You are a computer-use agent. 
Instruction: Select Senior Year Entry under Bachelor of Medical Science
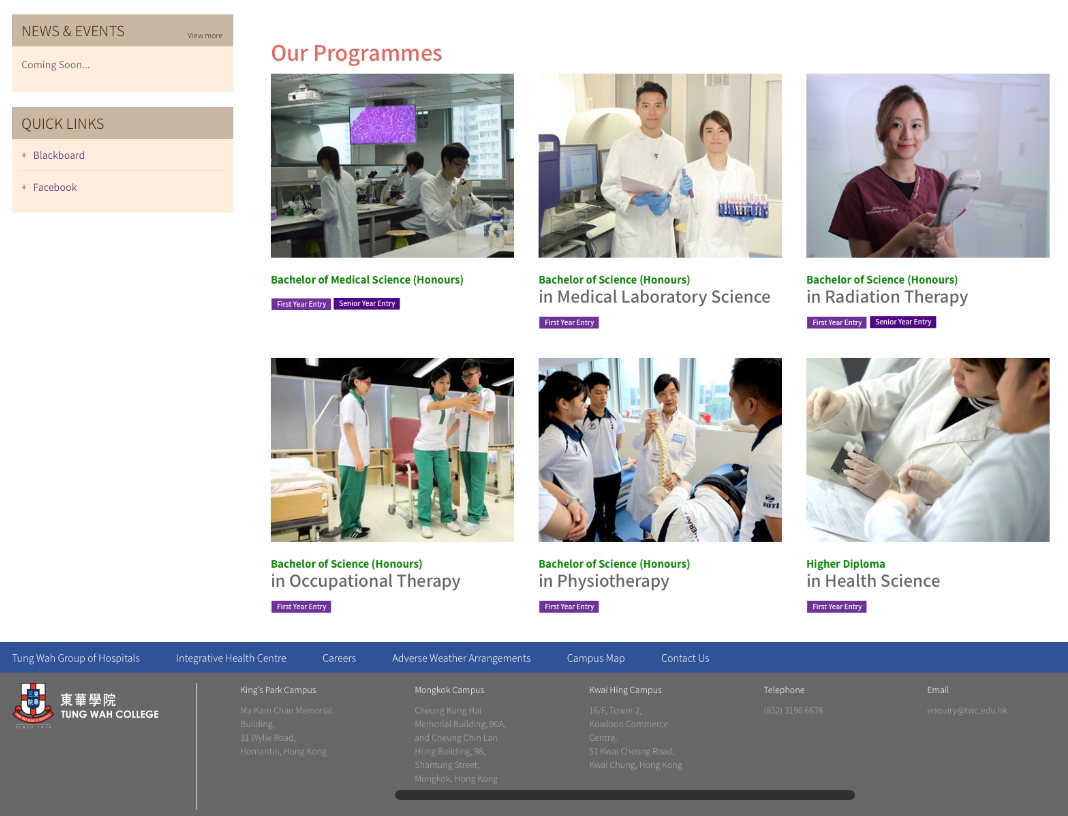click(x=366, y=304)
